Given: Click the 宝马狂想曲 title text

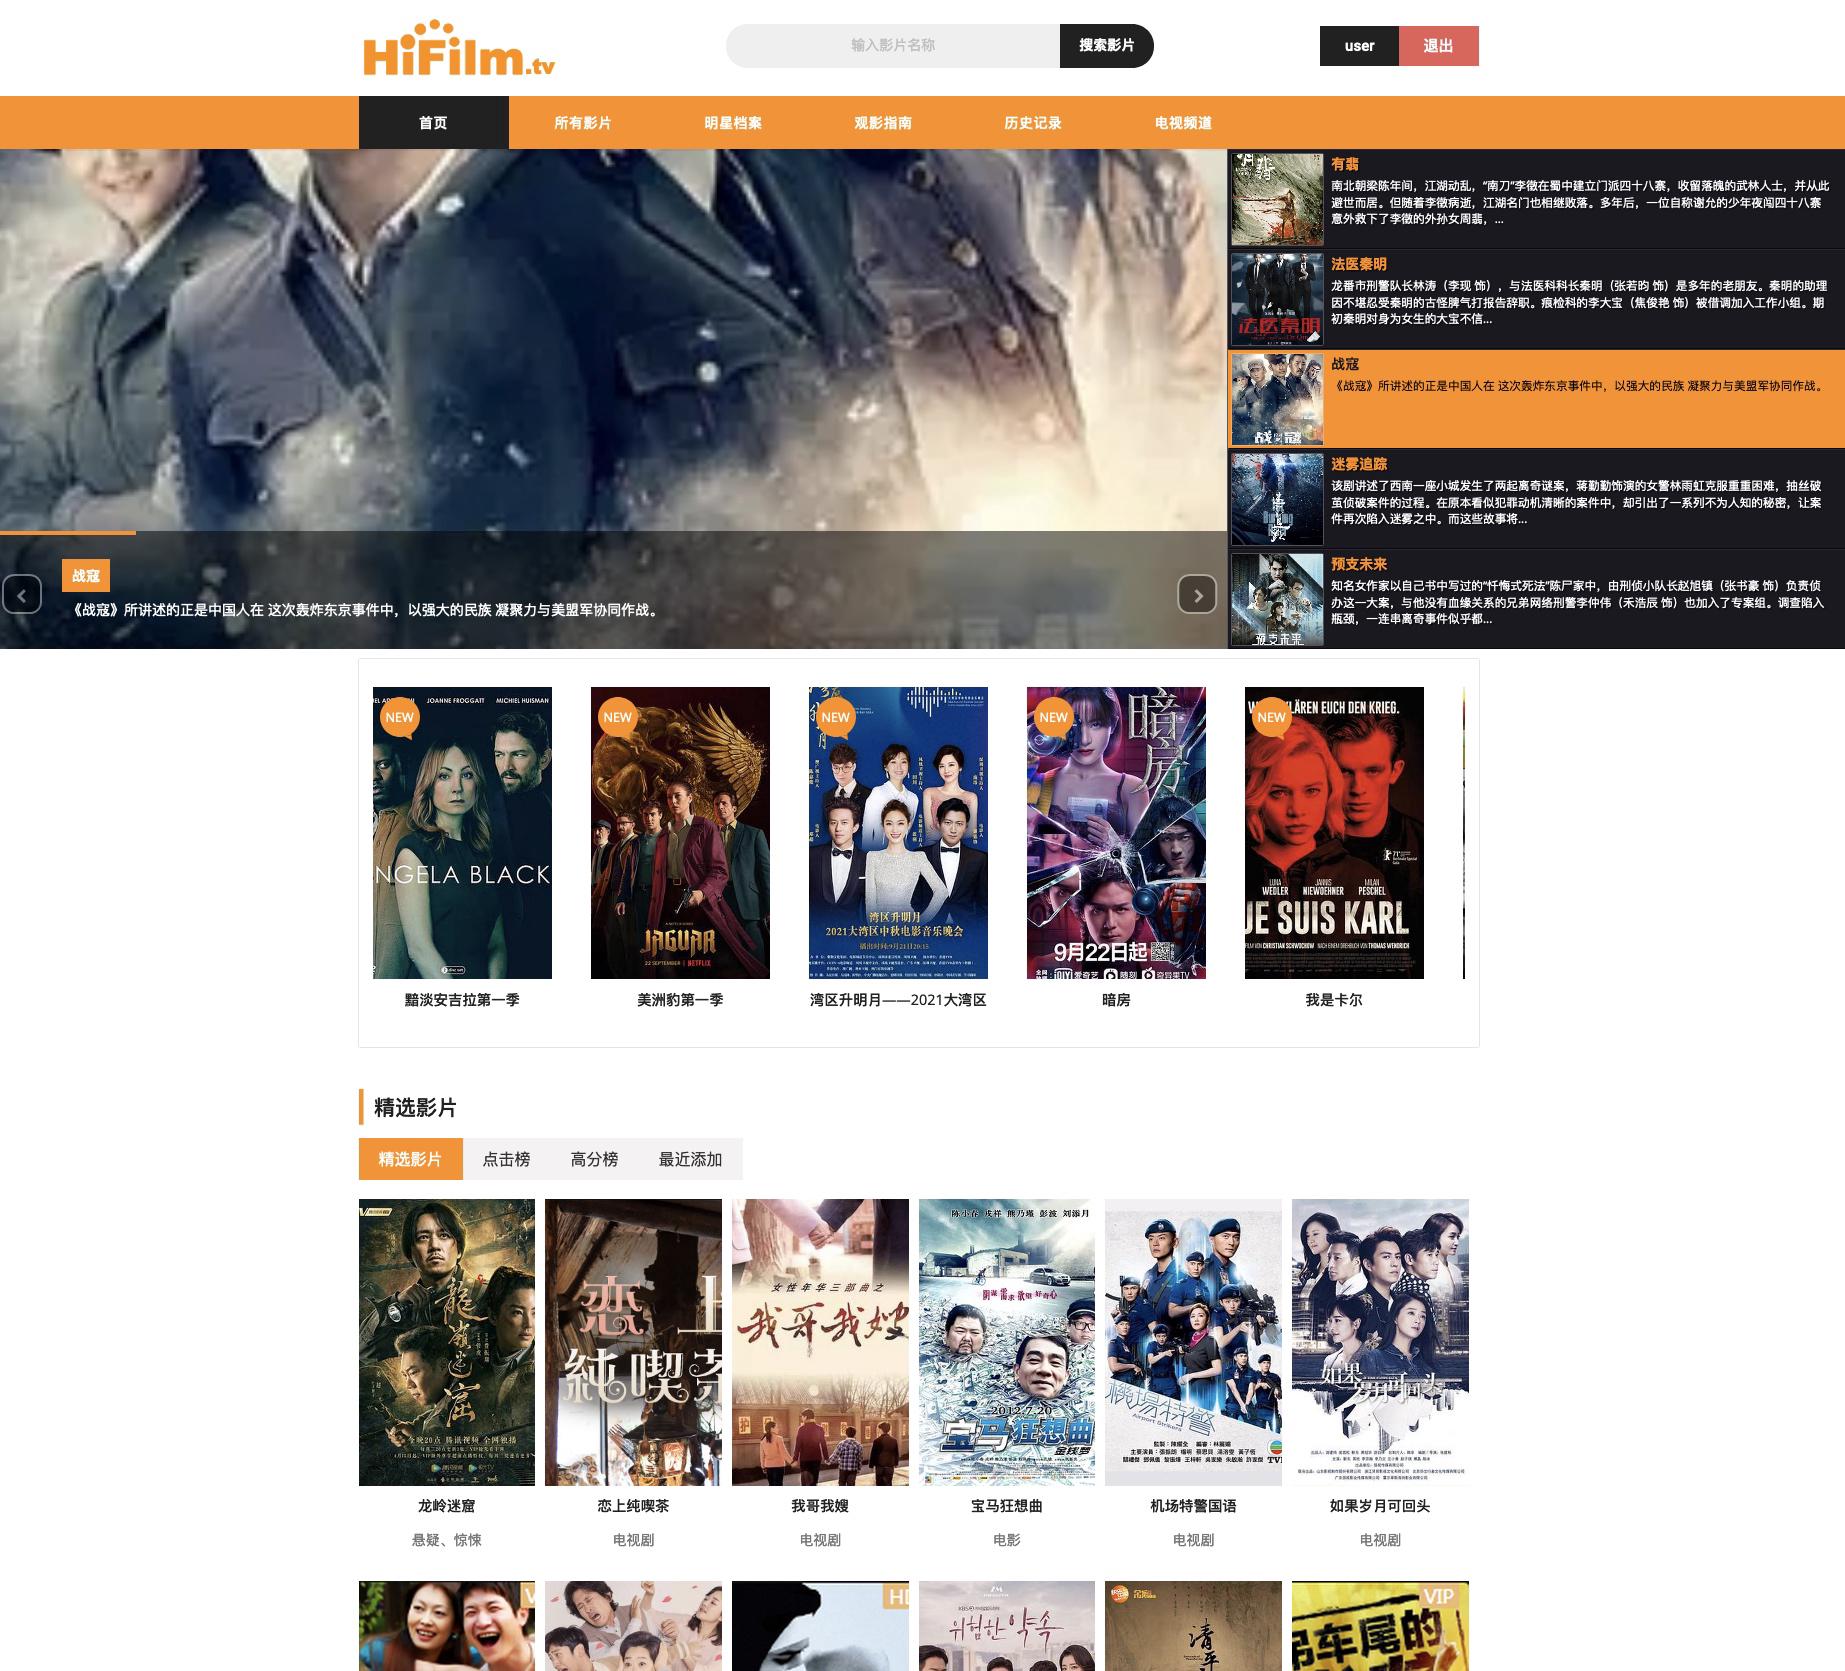Looking at the screenshot, I should (x=1007, y=1506).
